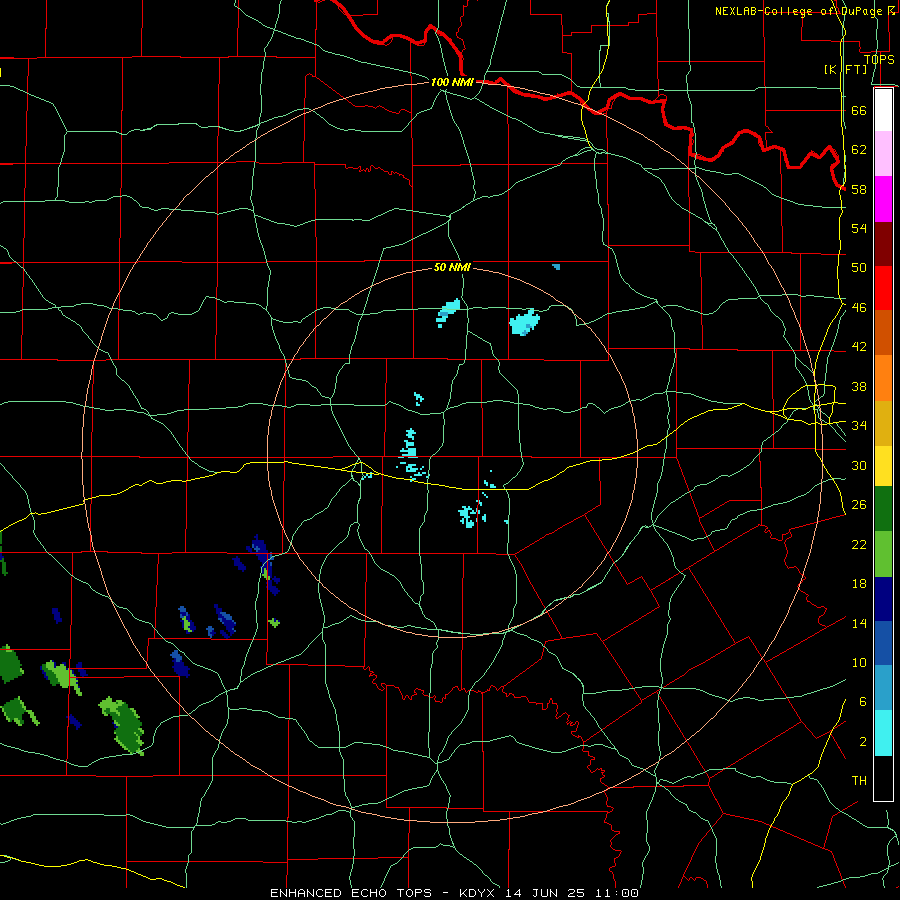Click the legend value '14'
The height and width of the screenshot is (900, 900).
pos(859,623)
